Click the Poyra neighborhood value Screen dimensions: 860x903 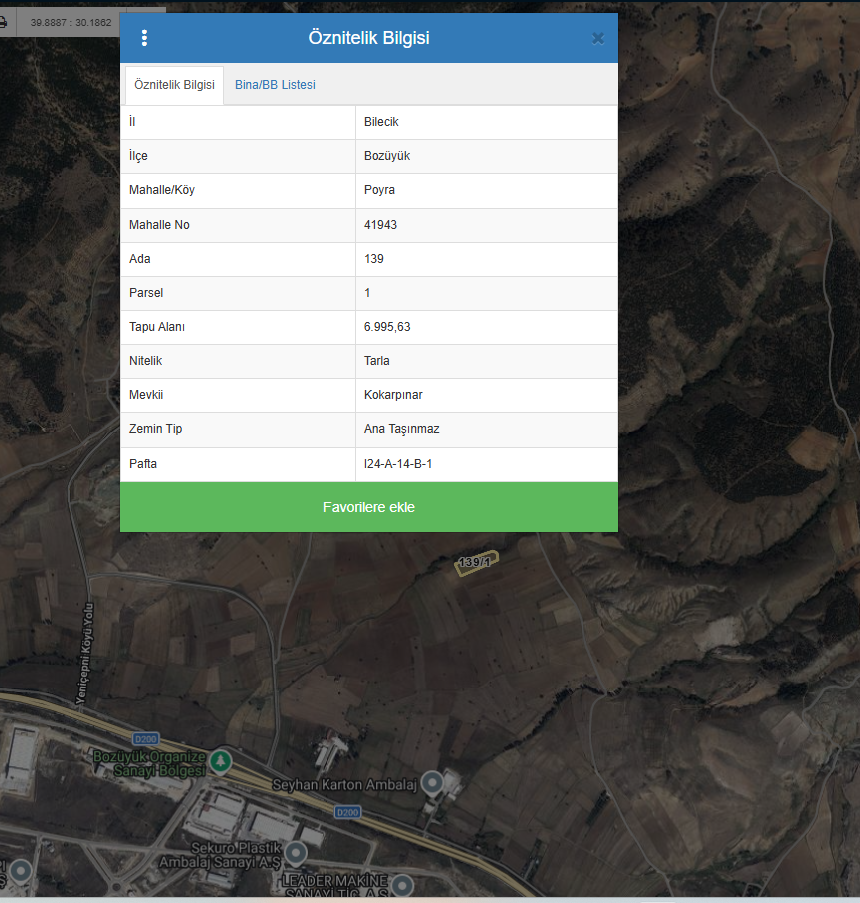click(x=487, y=190)
